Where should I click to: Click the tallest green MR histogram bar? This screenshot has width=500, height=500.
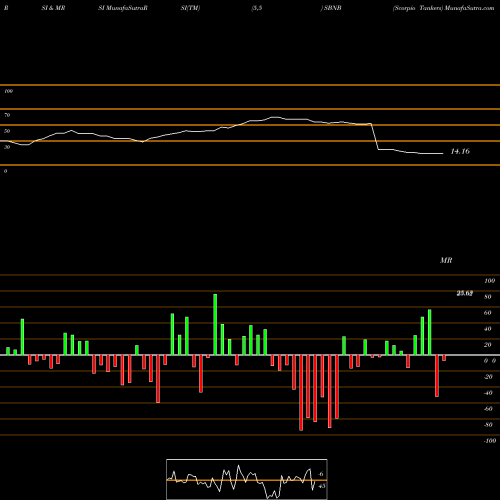click(x=215, y=325)
